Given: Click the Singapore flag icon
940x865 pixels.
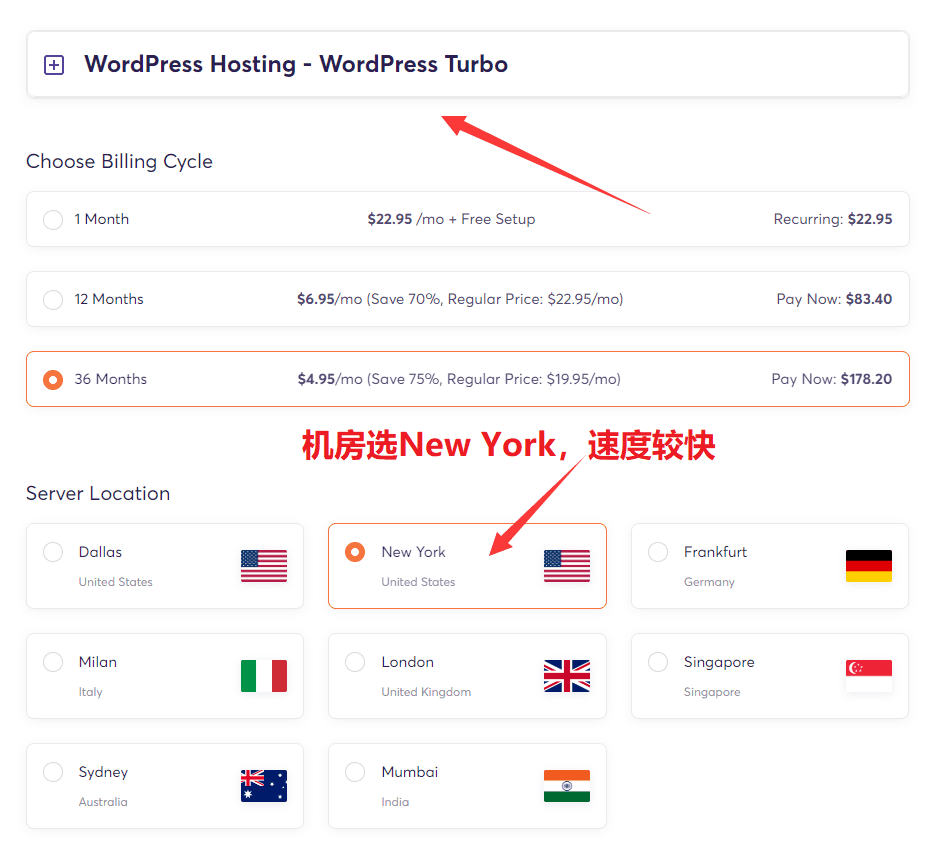Looking at the screenshot, I should [869, 676].
